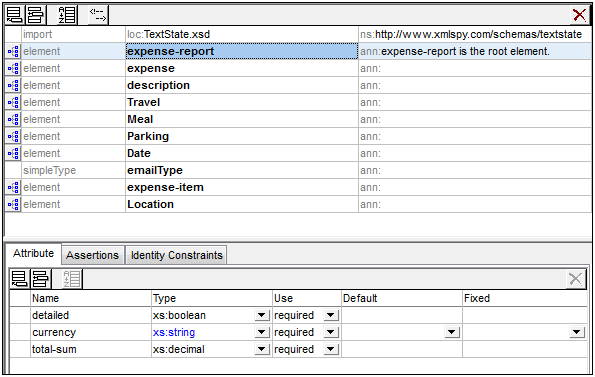
Task: Click the red delete X in top toolbar
Action: [x=579, y=15]
